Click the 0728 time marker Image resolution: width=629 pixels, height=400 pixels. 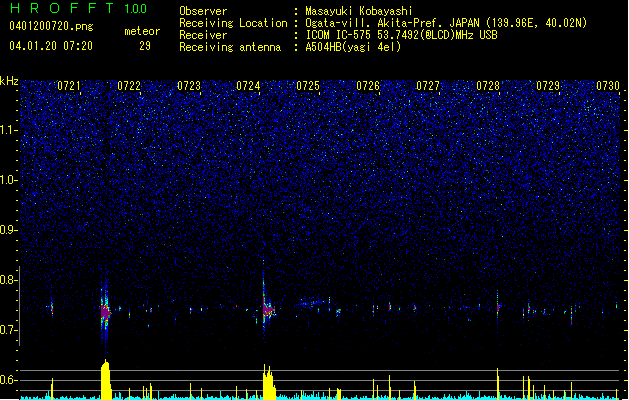(x=488, y=86)
